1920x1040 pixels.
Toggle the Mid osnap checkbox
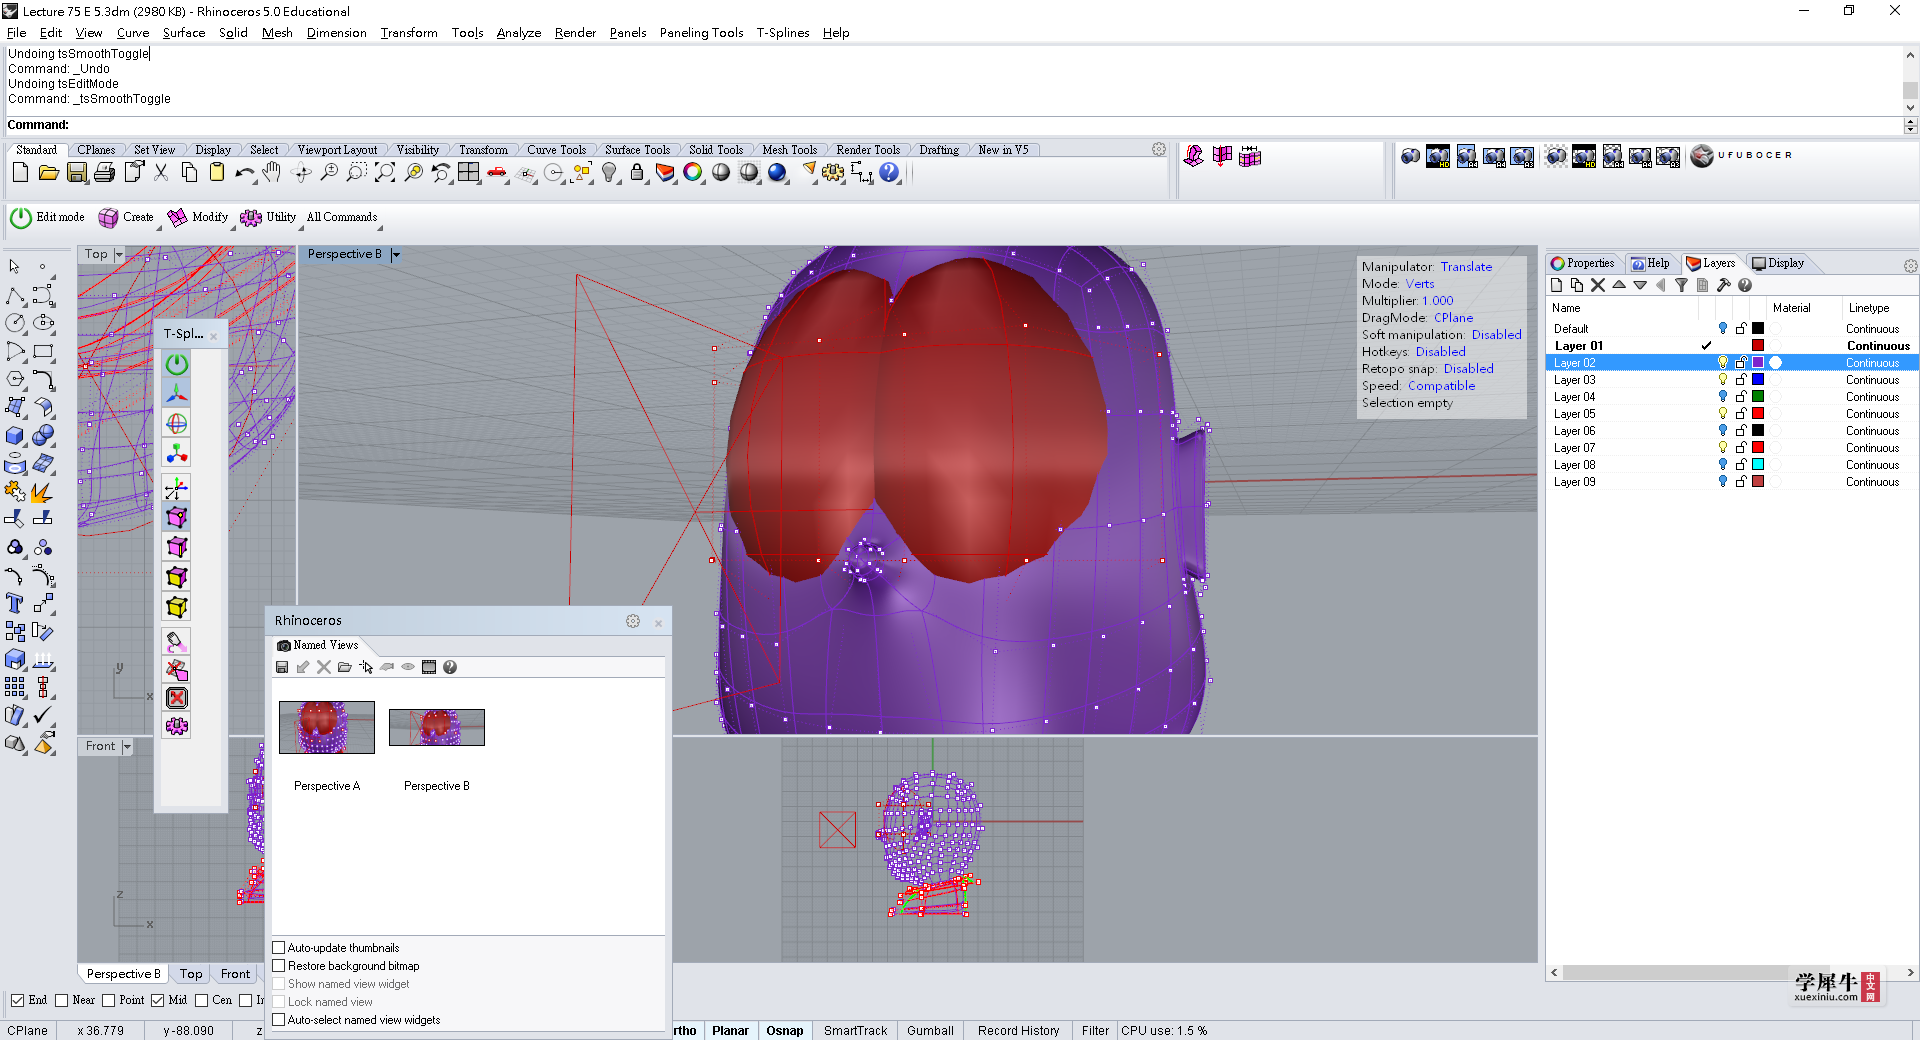158,1000
